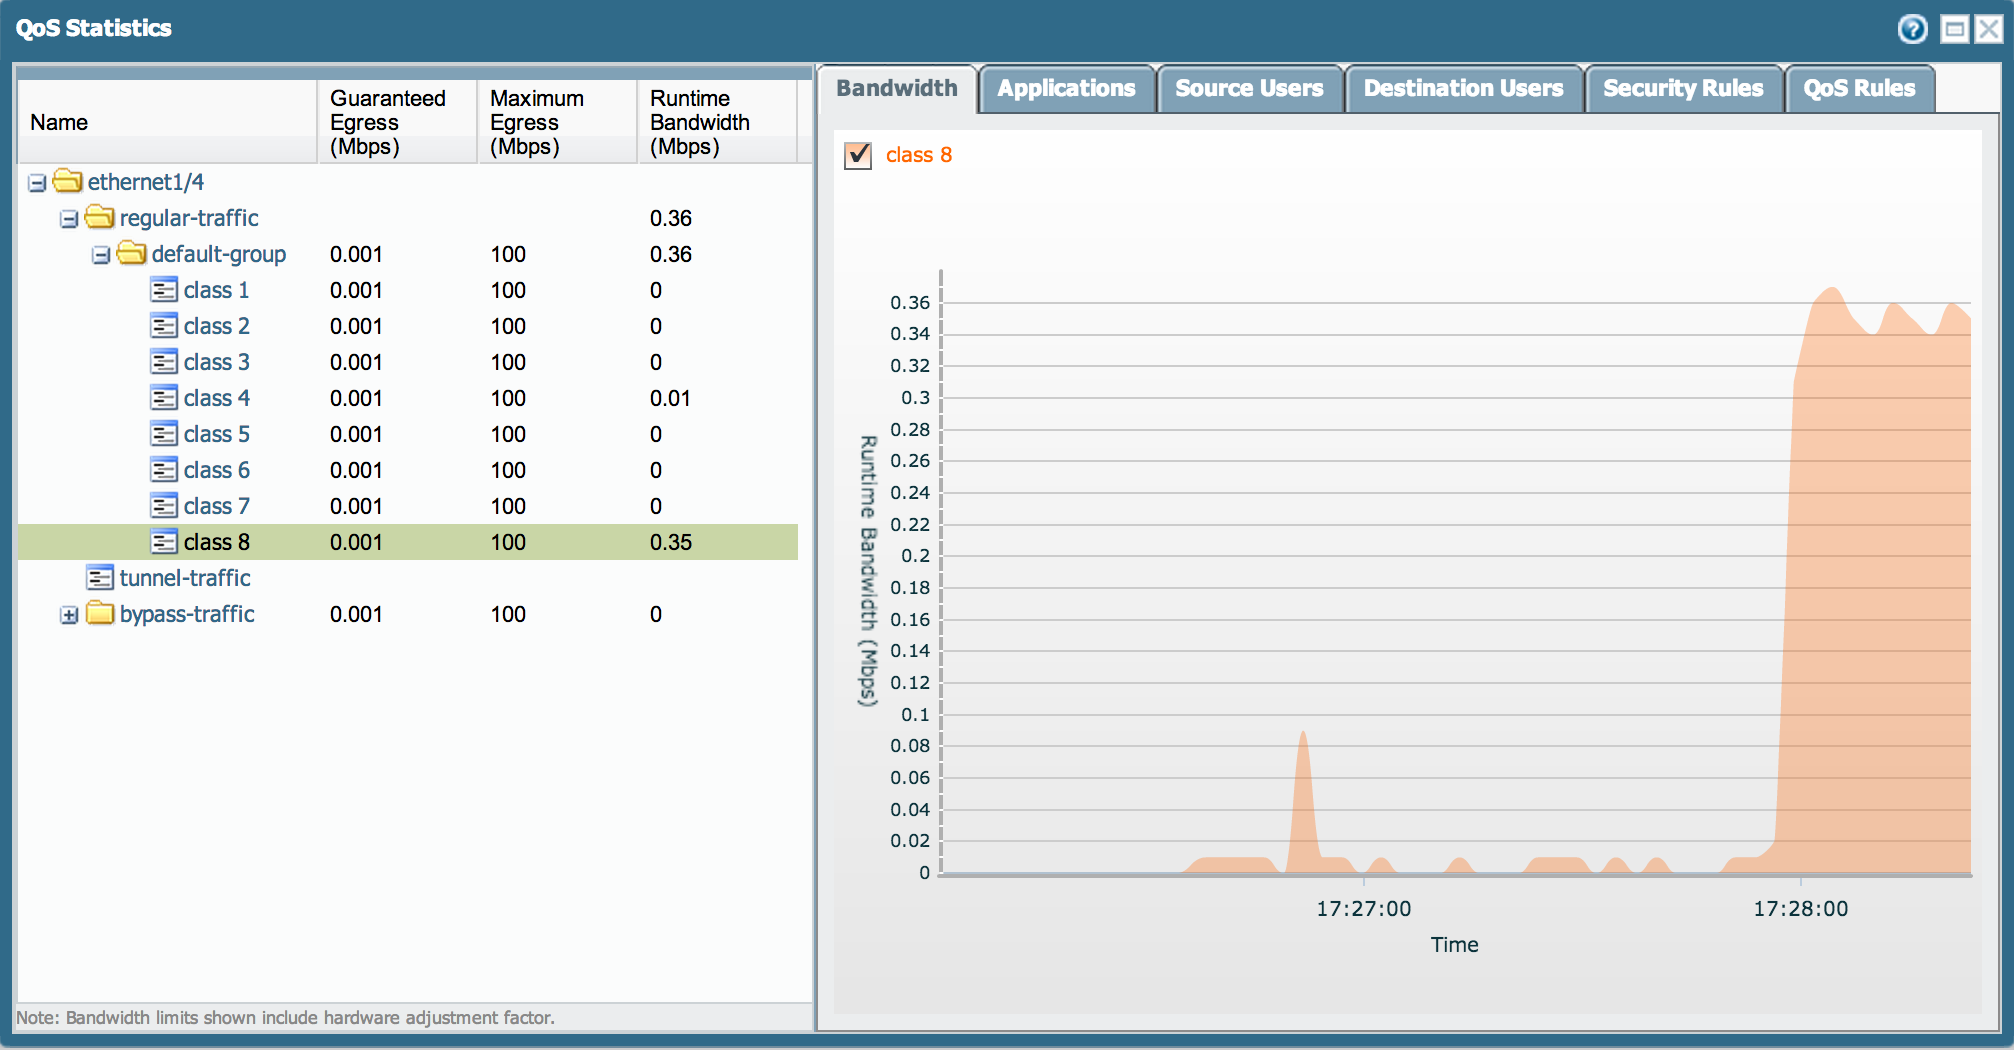Click the class 2 icon
2014x1050 pixels.
(165, 326)
